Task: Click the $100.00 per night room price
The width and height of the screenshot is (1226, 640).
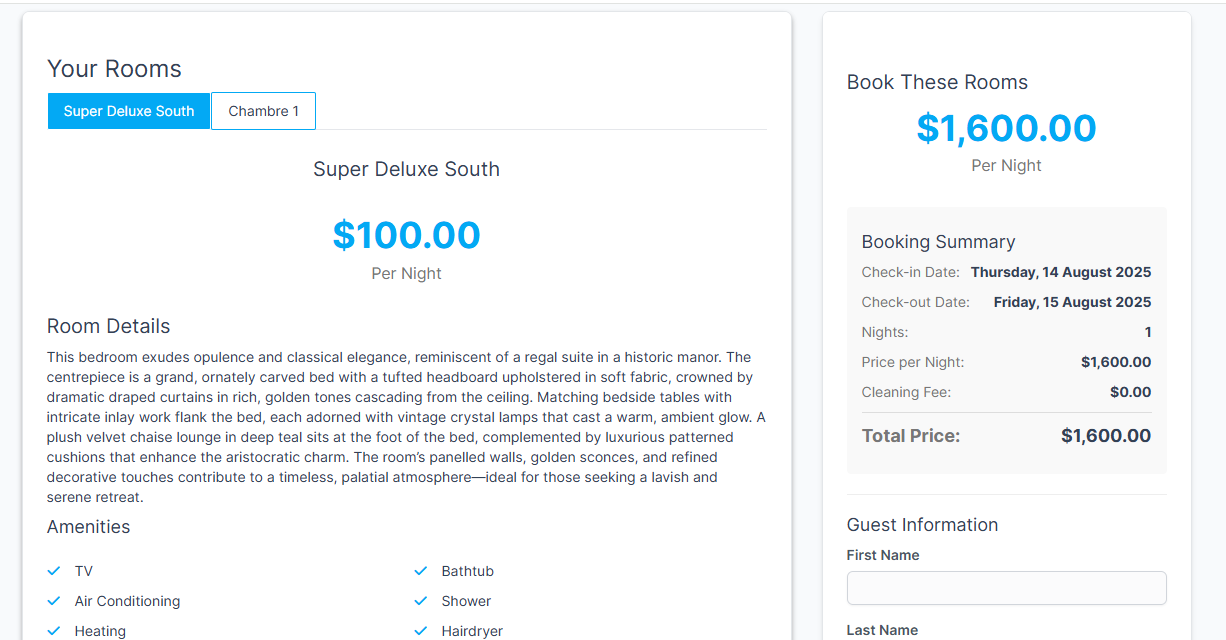Action: [406, 235]
